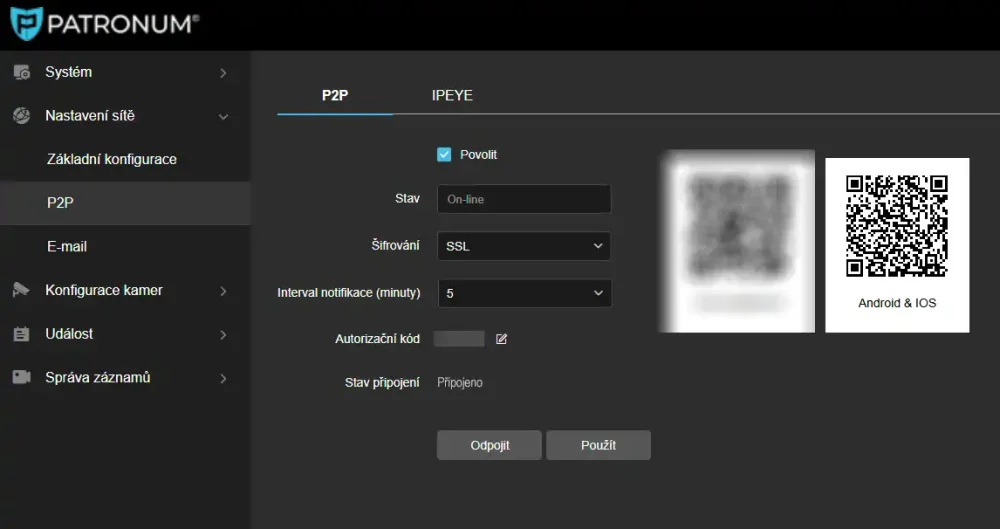Edit the Autorizační kód with pencil icon
This screenshot has width=1000, height=529.
[501, 339]
